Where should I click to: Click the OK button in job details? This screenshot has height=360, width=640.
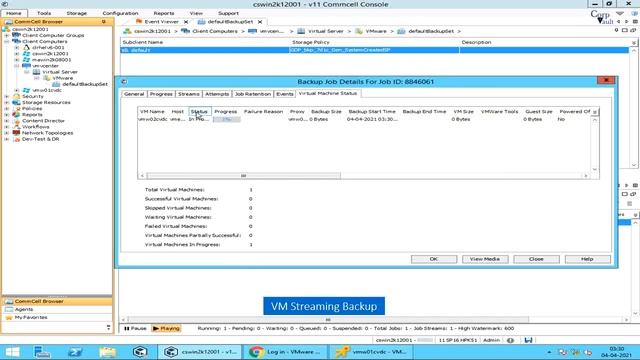click(x=434, y=259)
